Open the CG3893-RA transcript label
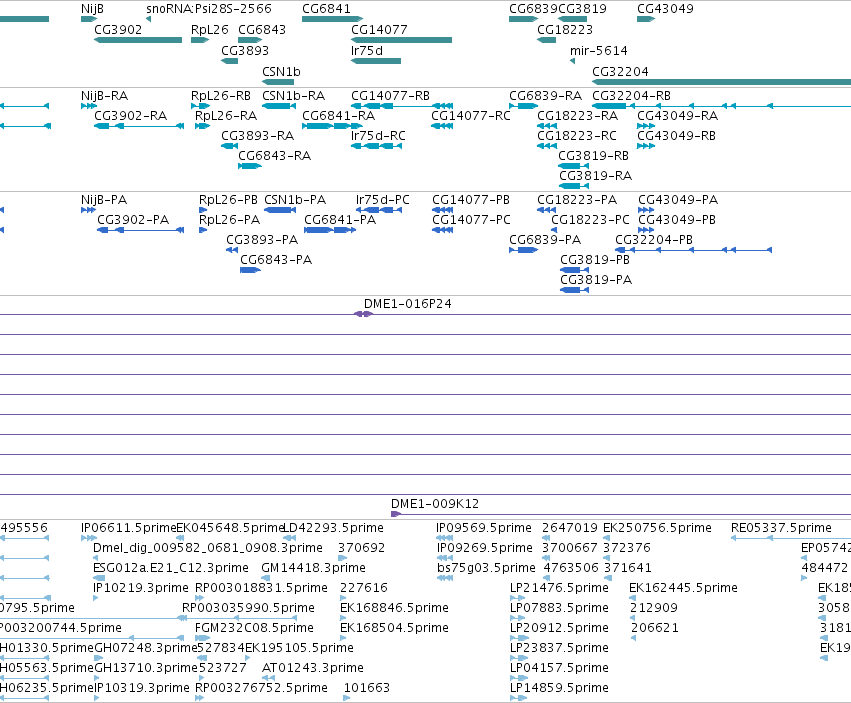 pos(257,136)
